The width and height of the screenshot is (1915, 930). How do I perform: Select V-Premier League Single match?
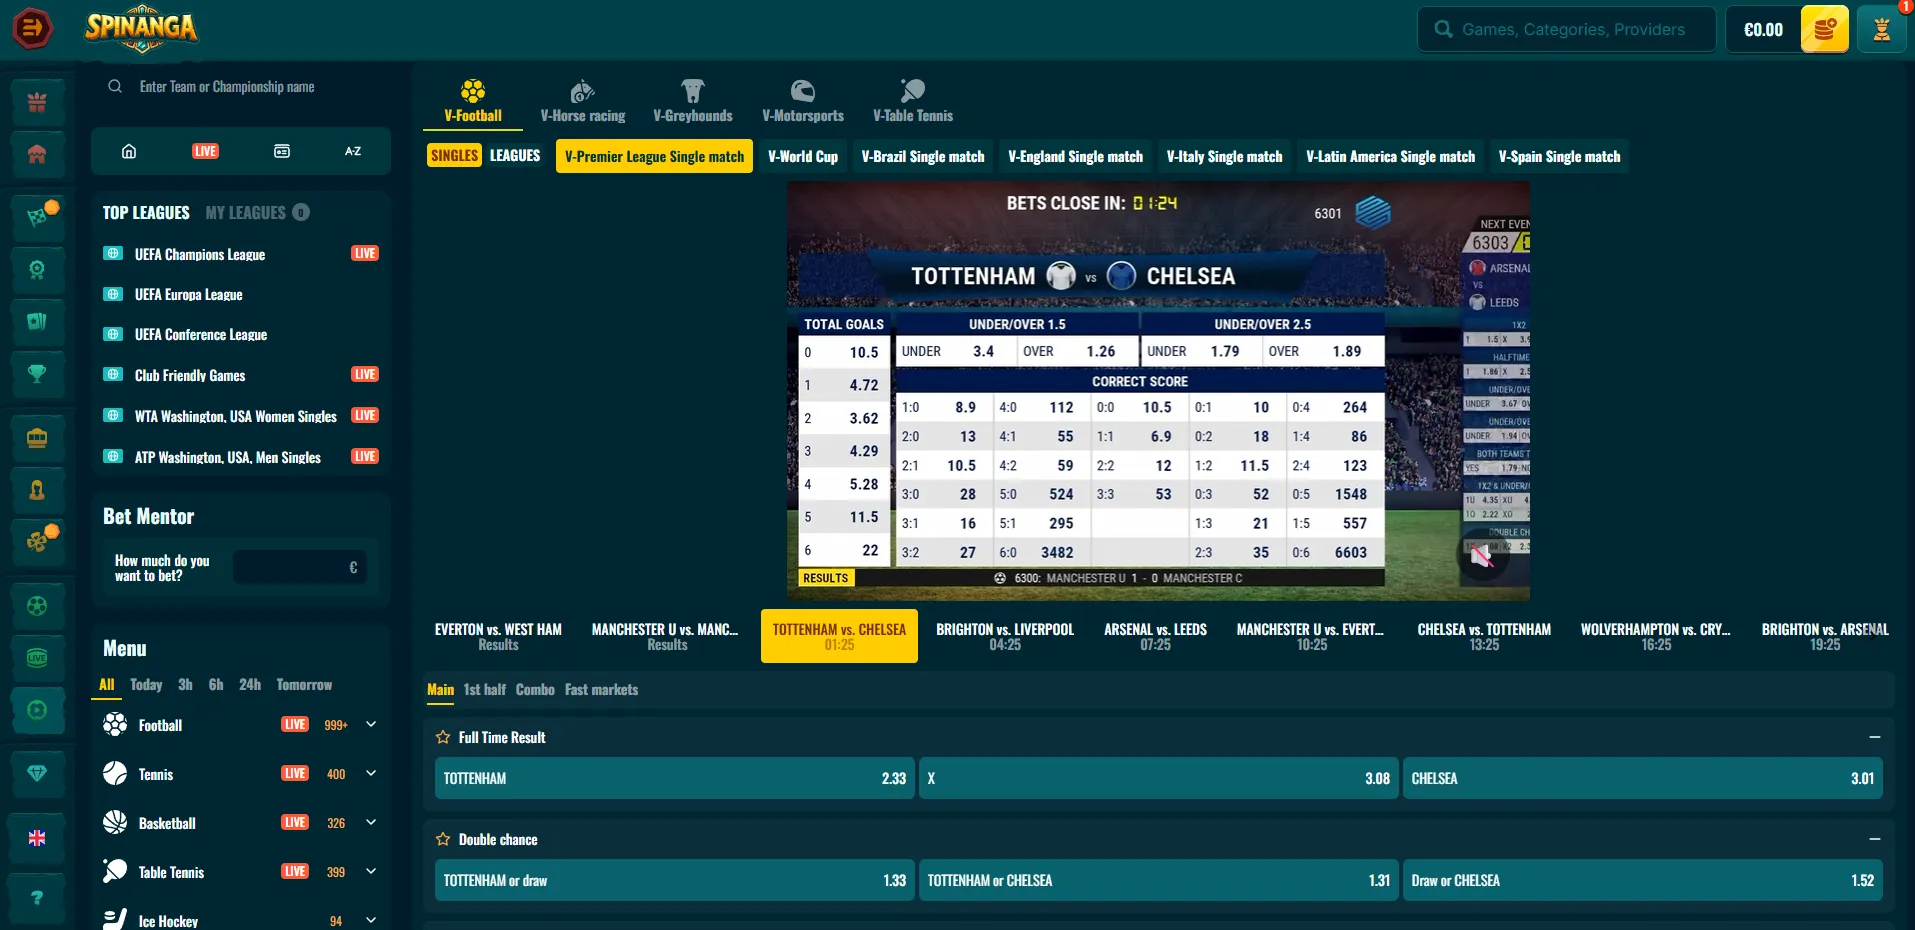coord(654,156)
